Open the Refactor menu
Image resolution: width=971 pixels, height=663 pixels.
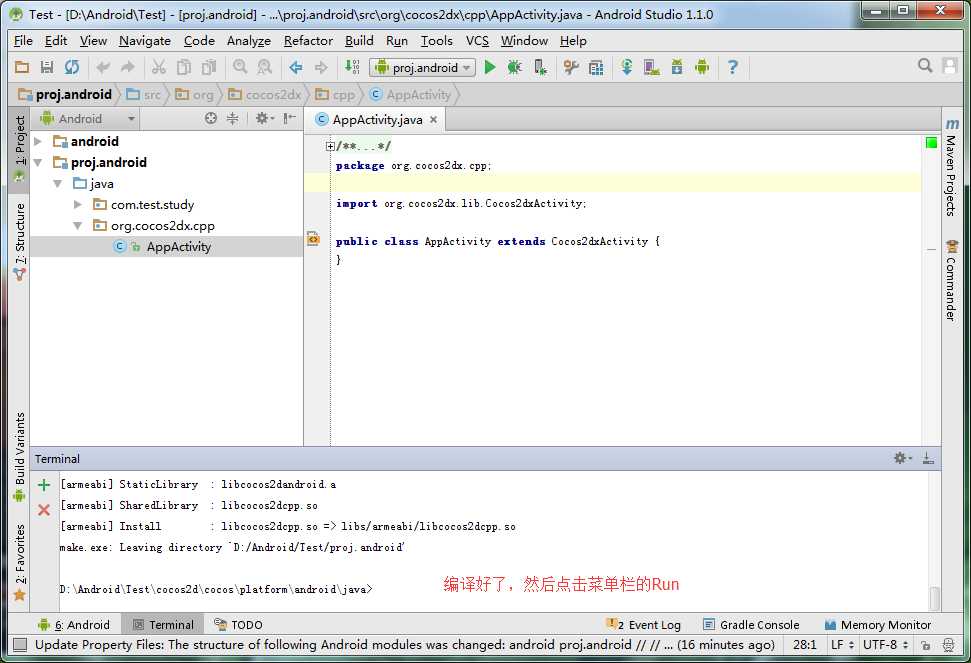(308, 41)
